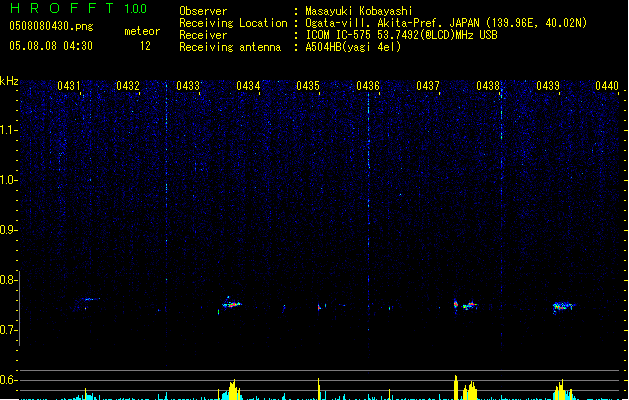Click the 0.7 kHz axis label
The width and height of the screenshot is (629, 400).
pos(8,330)
